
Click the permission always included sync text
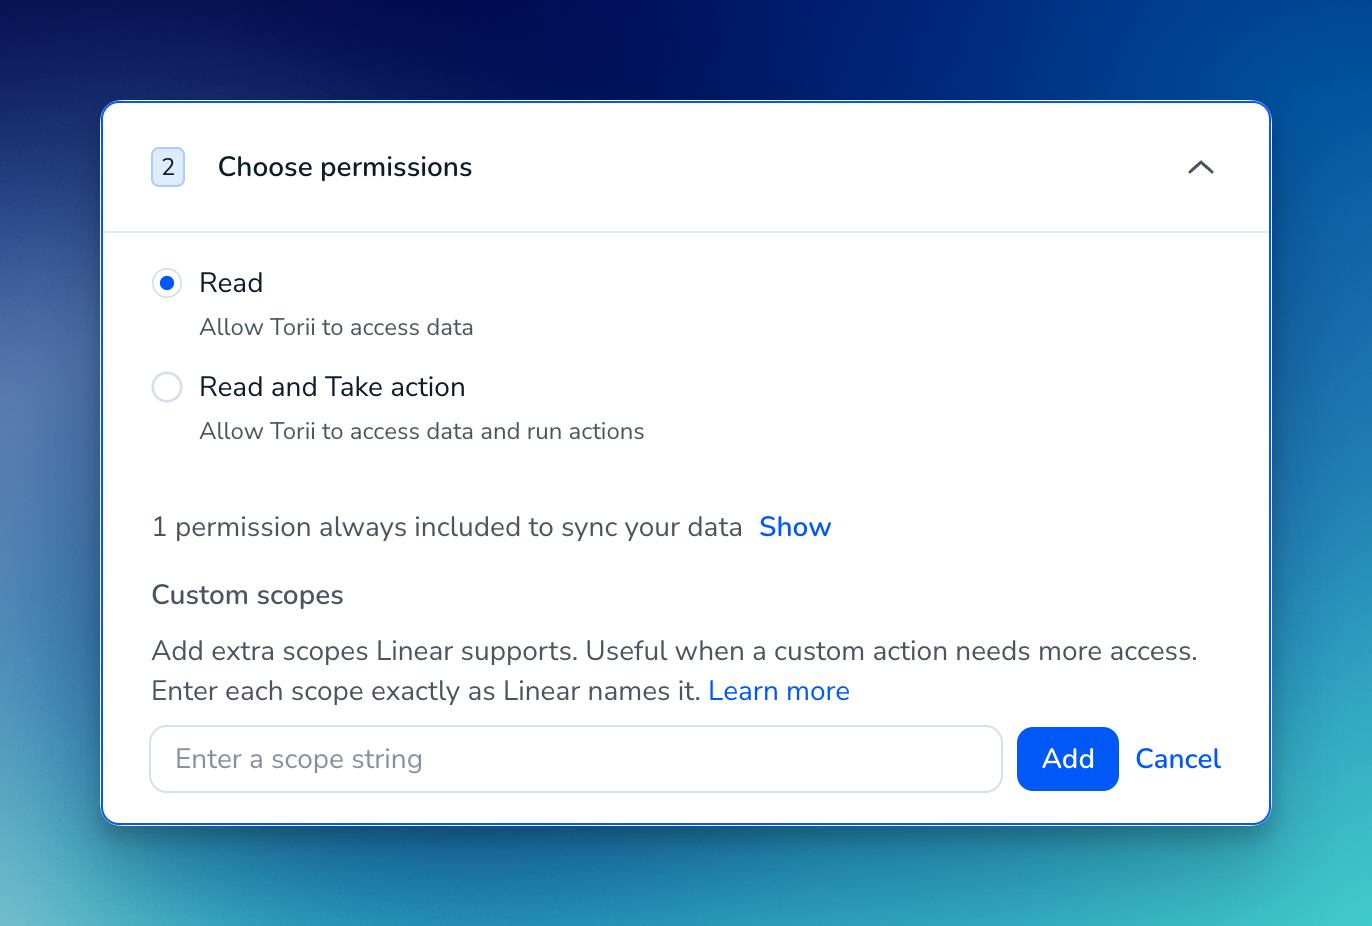coord(447,527)
